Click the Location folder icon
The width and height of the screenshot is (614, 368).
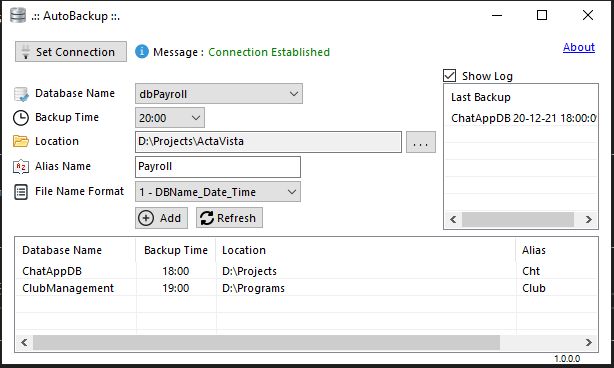click(21, 141)
